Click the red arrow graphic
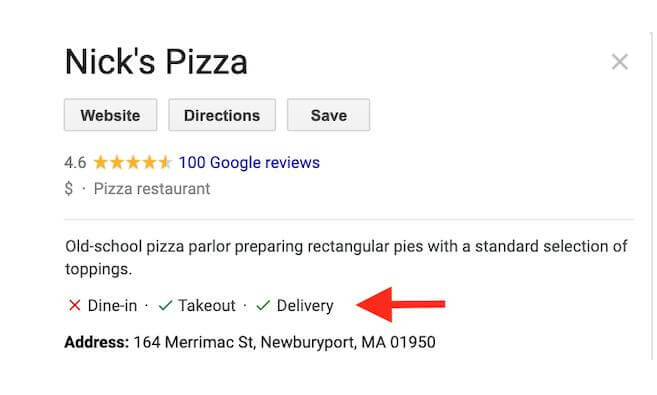The image size is (657, 395). 401,305
